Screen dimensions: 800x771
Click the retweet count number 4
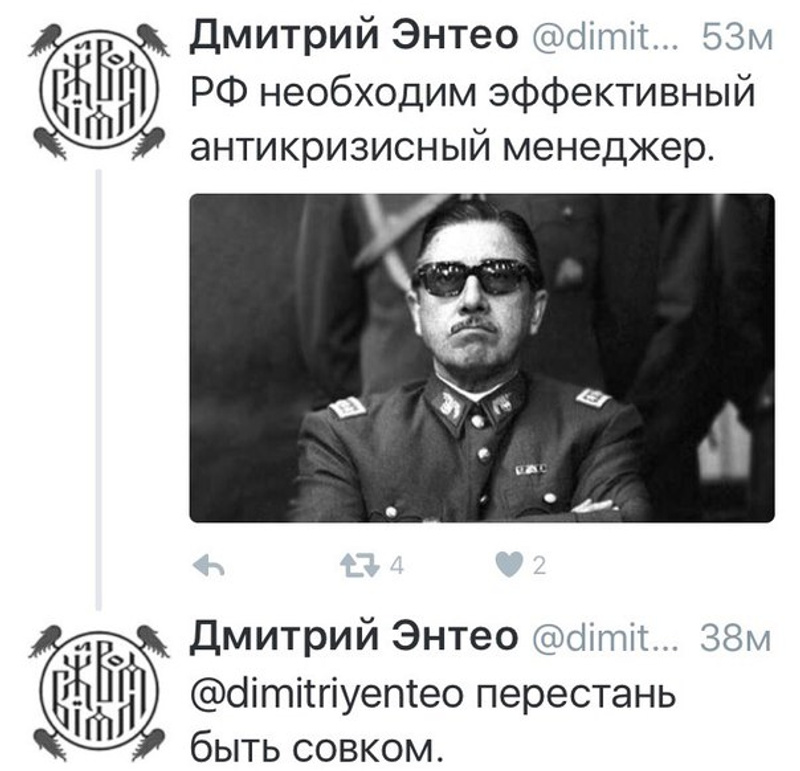(397, 566)
